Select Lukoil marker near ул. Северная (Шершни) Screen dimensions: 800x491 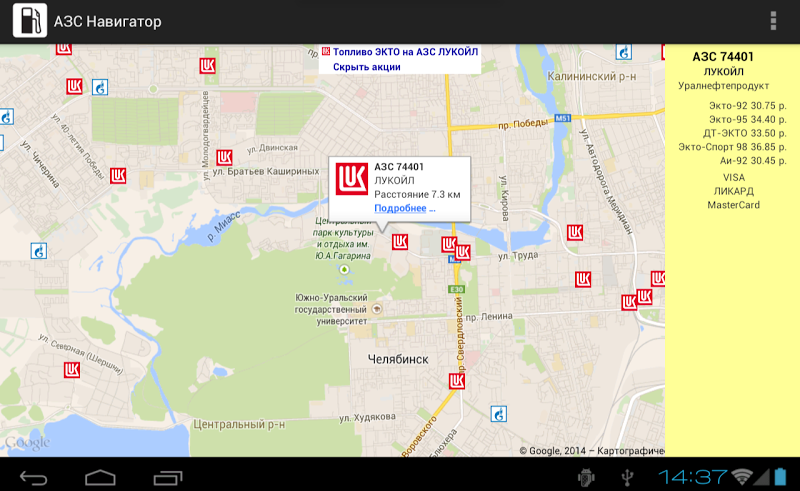(x=72, y=370)
